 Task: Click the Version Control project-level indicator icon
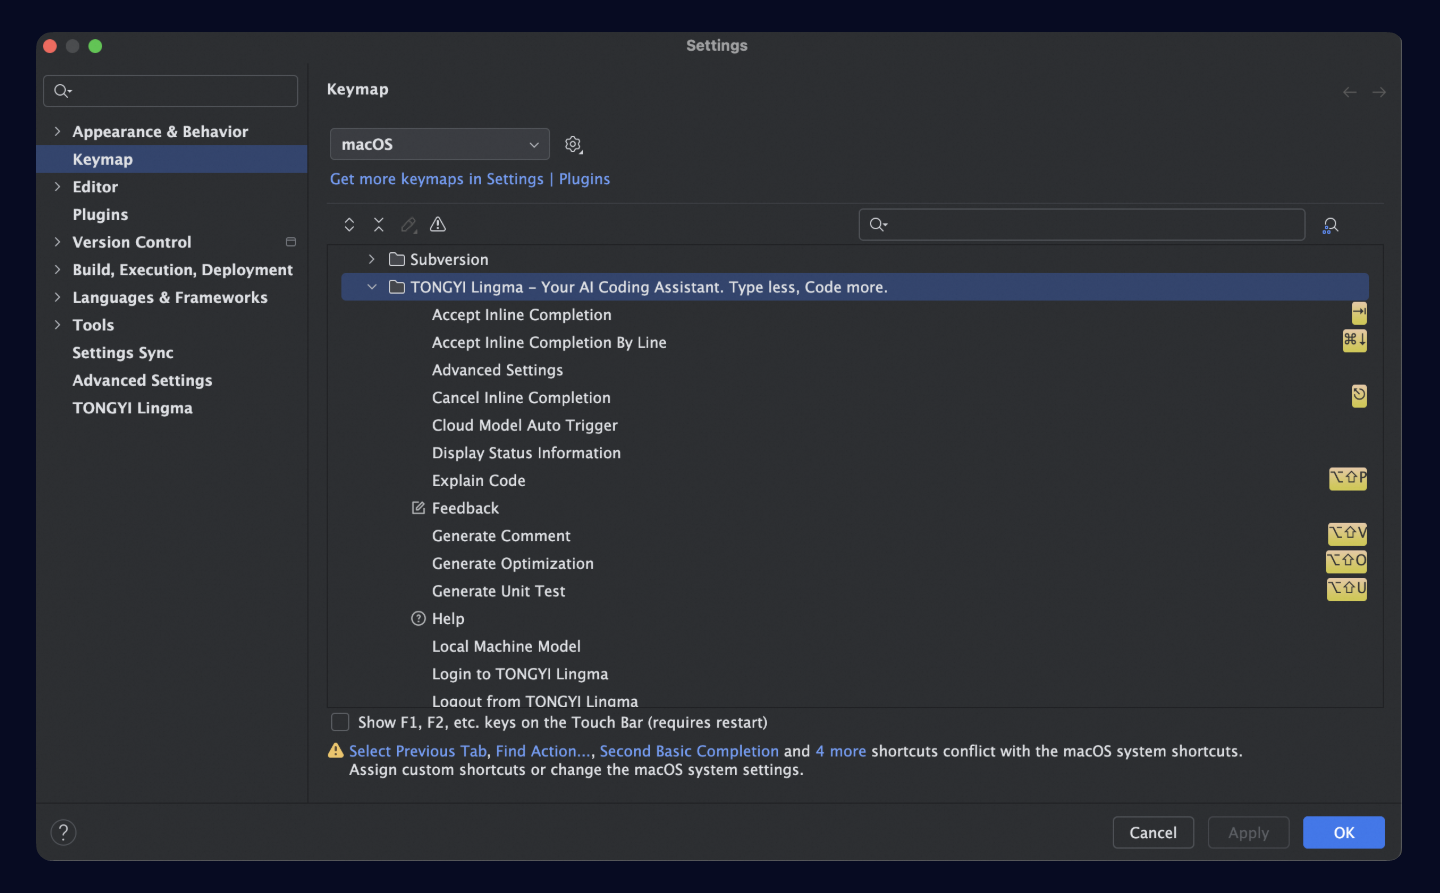point(291,242)
